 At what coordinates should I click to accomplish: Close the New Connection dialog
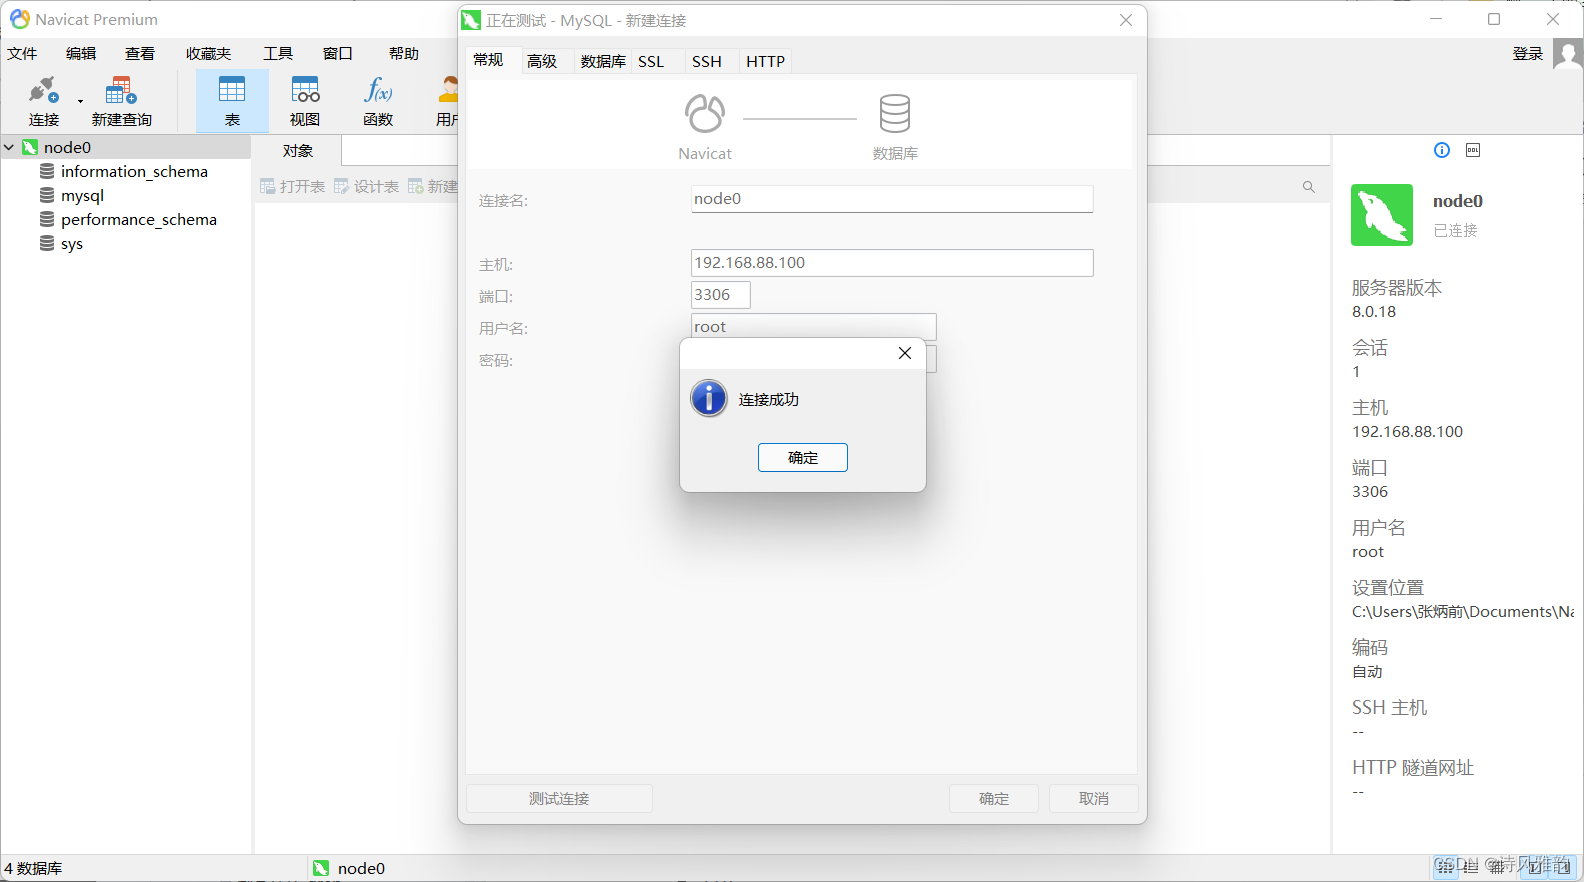(x=1126, y=20)
